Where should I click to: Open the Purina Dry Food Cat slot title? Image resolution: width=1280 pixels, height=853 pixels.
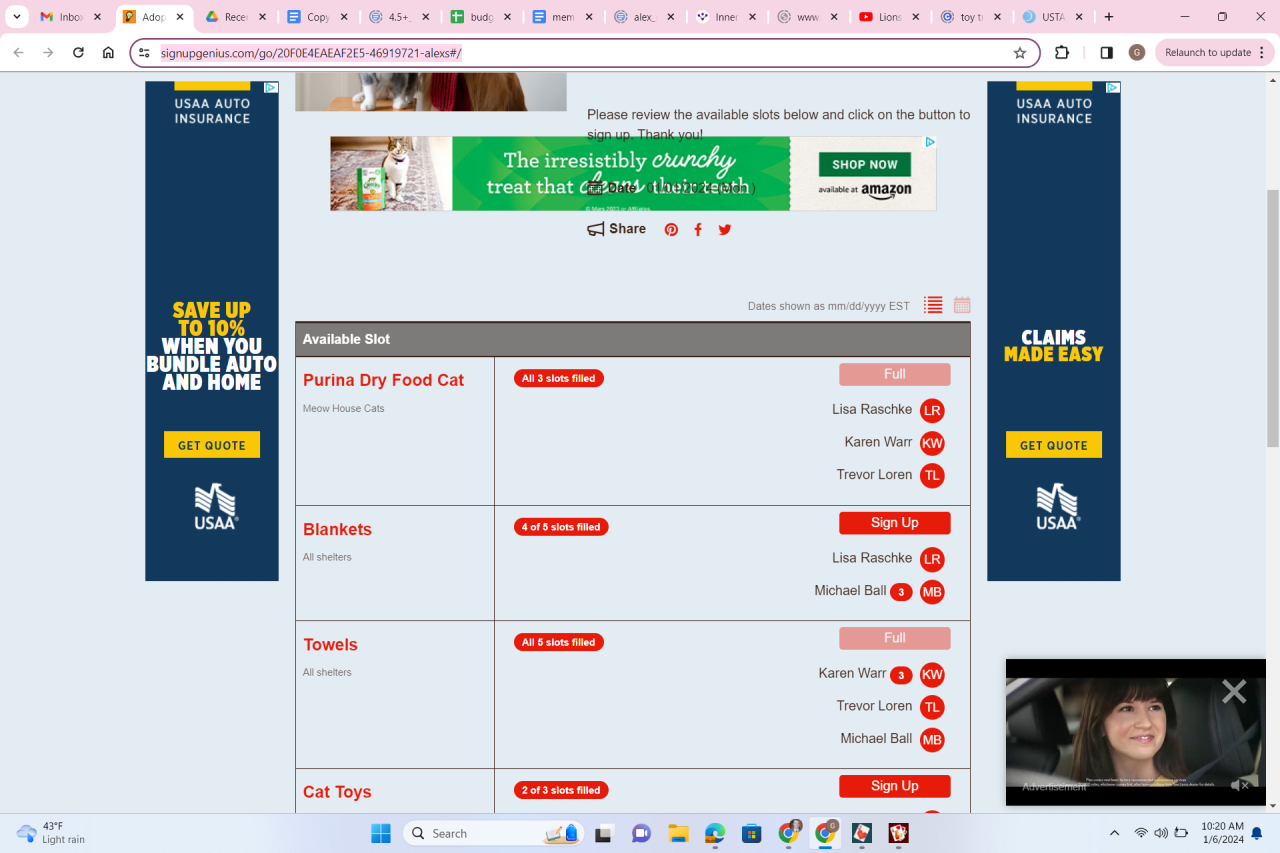(x=383, y=380)
